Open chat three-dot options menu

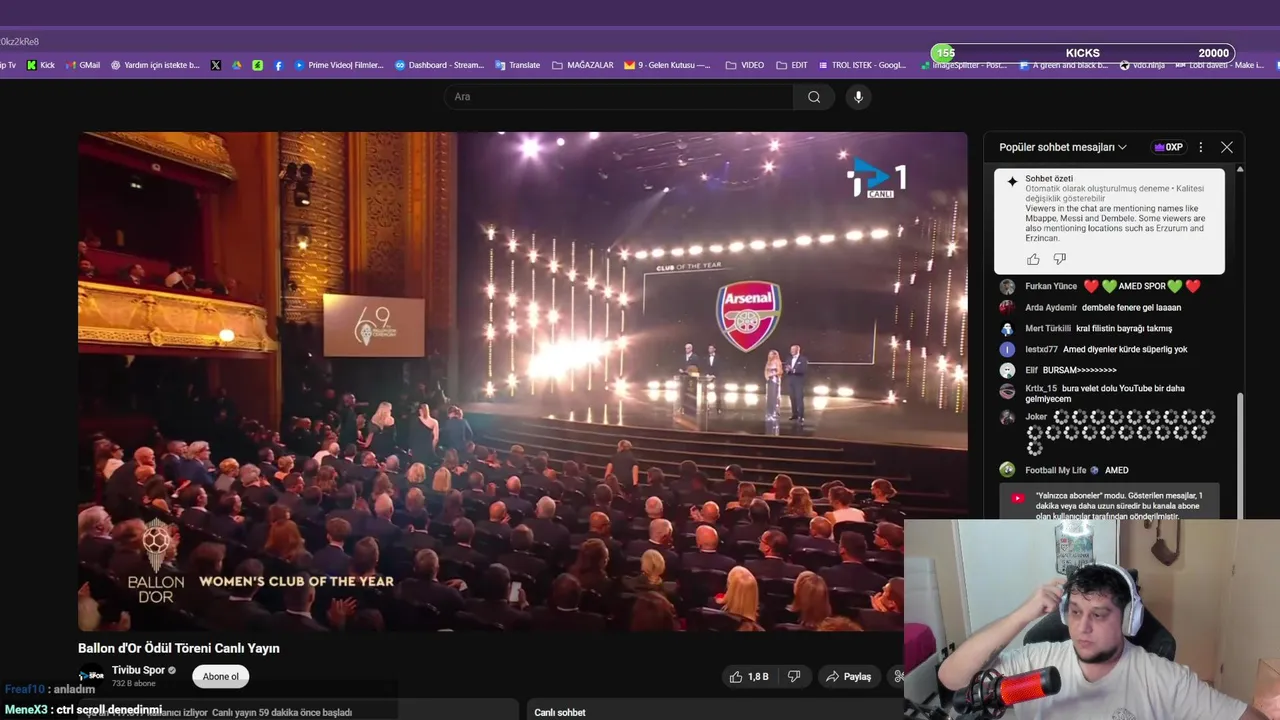point(1201,147)
